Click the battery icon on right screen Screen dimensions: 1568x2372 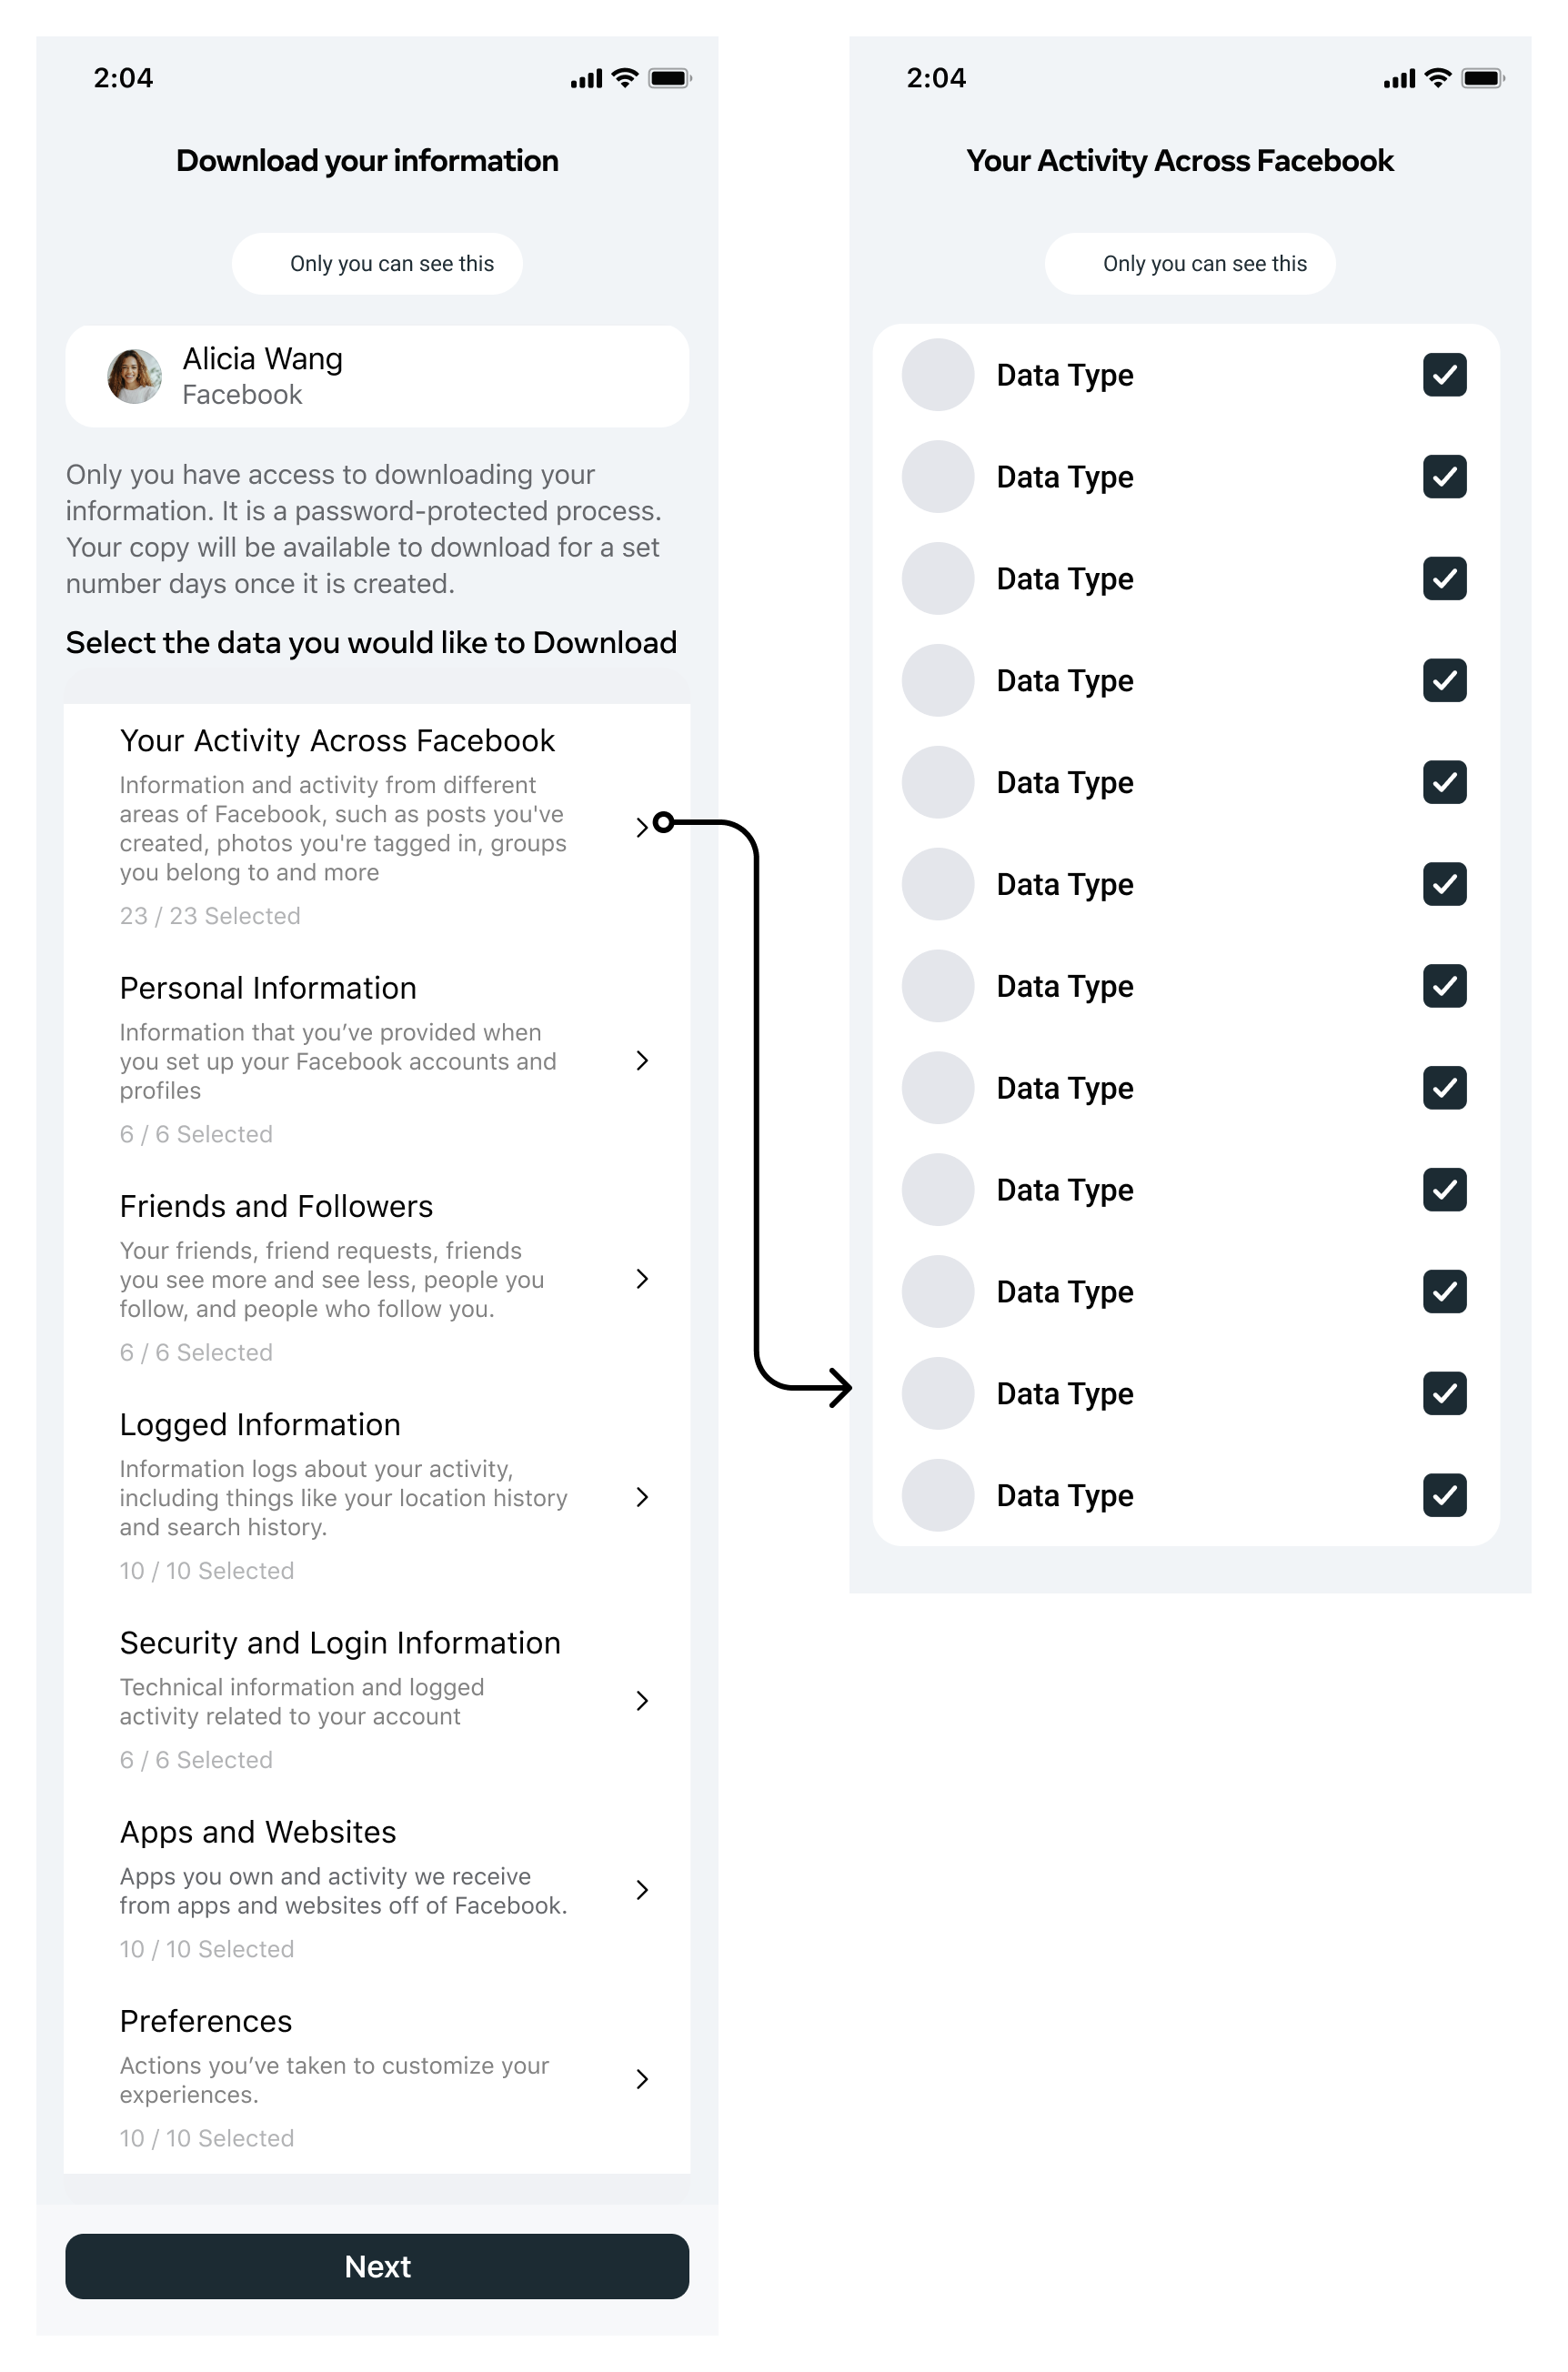[x=1482, y=78]
